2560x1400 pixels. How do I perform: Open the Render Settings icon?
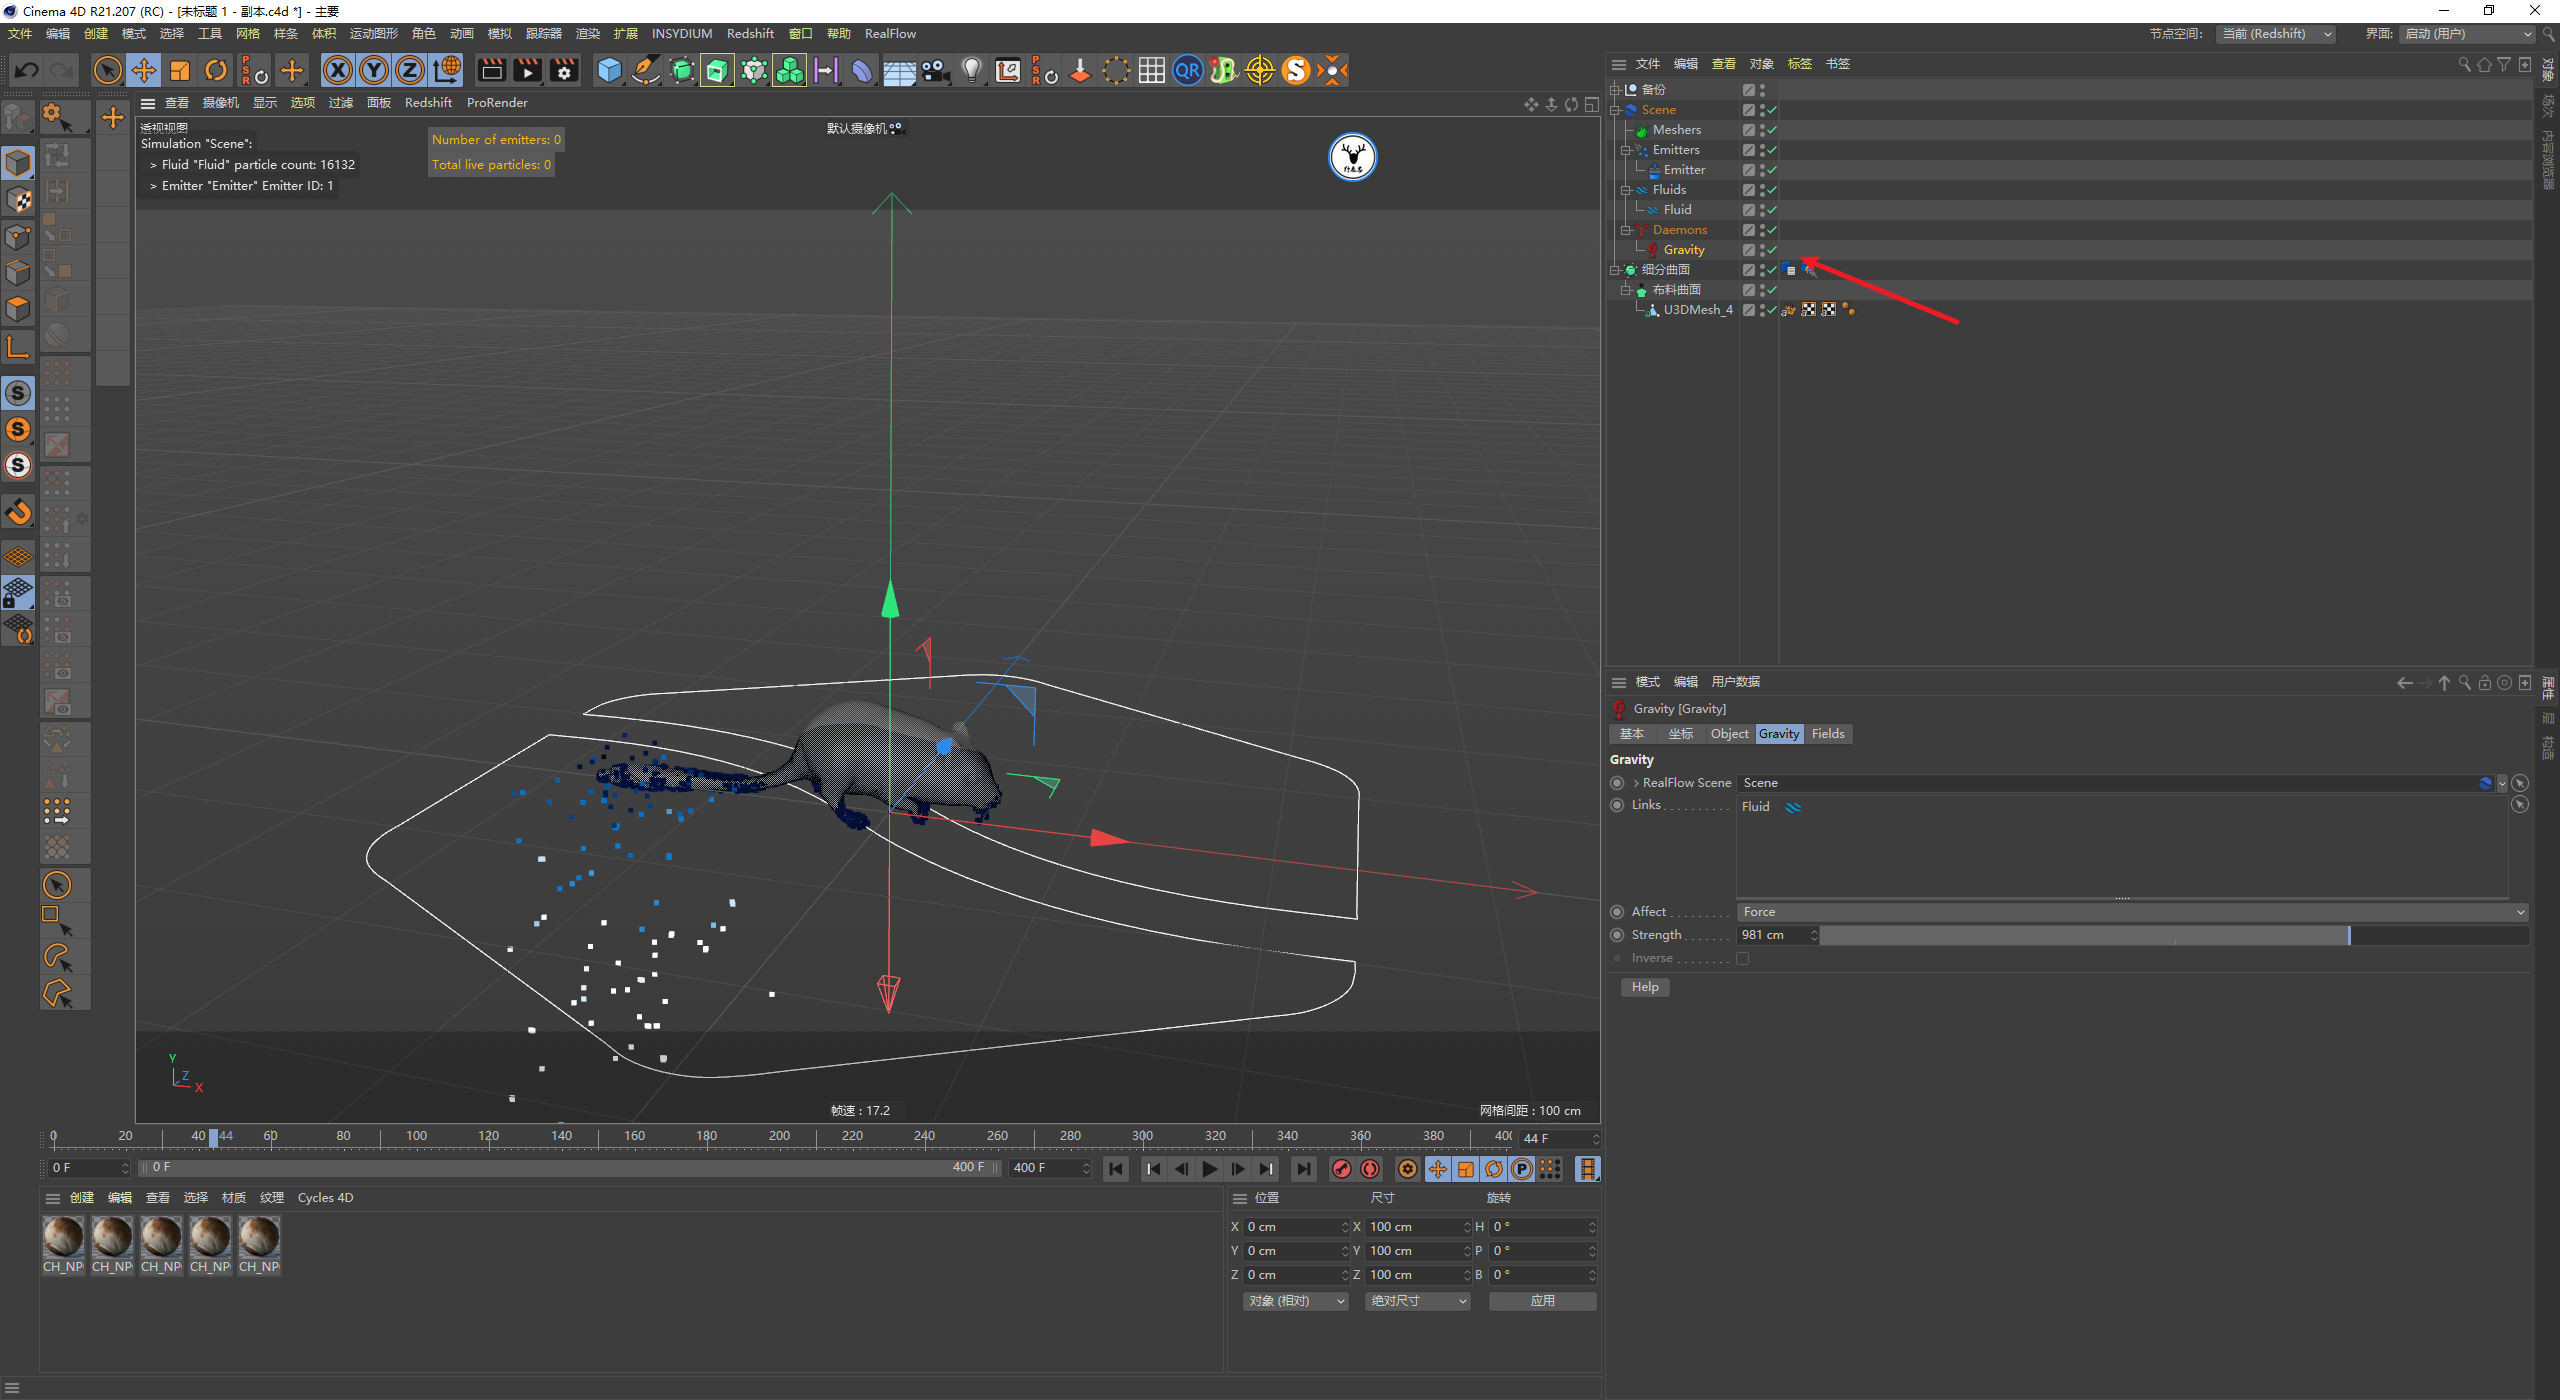[x=564, y=70]
